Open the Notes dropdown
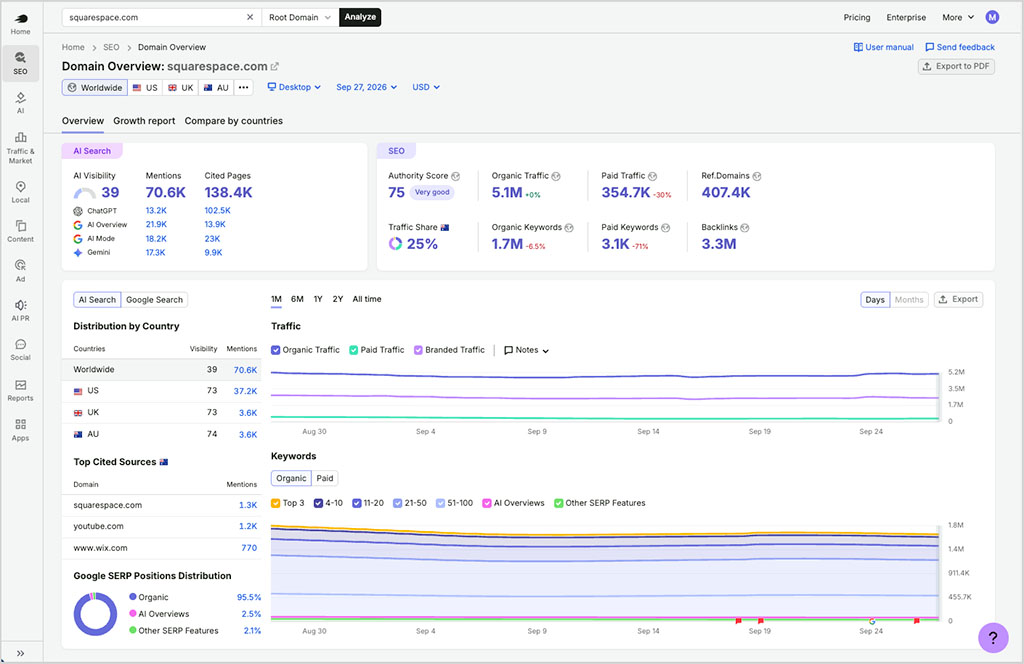The width and height of the screenshot is (1024, 664). [526, 350]
